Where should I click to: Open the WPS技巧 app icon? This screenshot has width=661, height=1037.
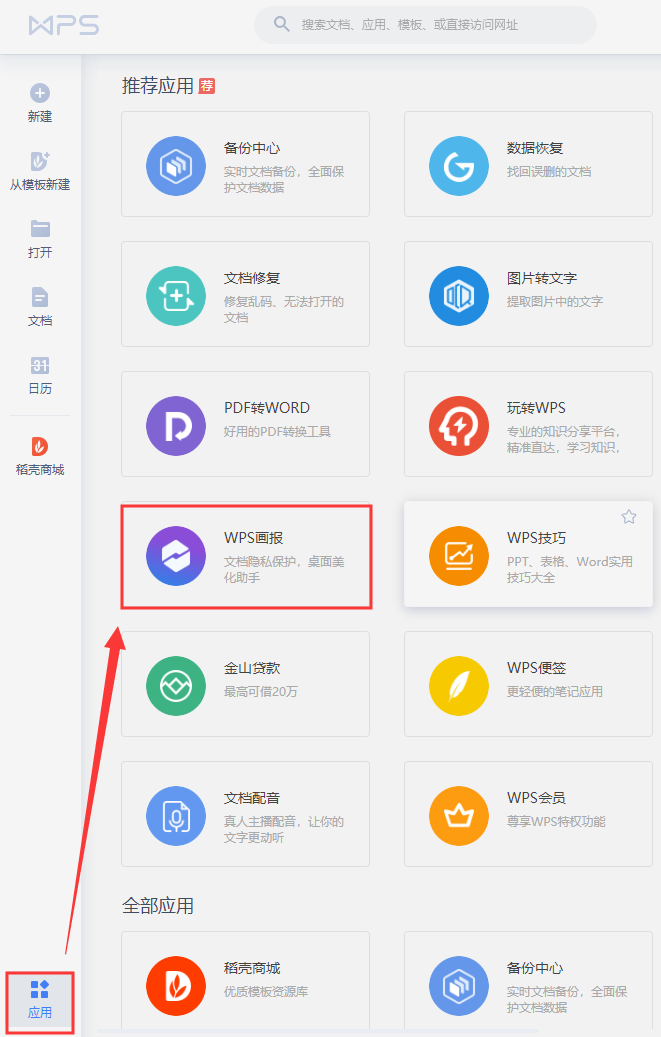coord(459,556)
